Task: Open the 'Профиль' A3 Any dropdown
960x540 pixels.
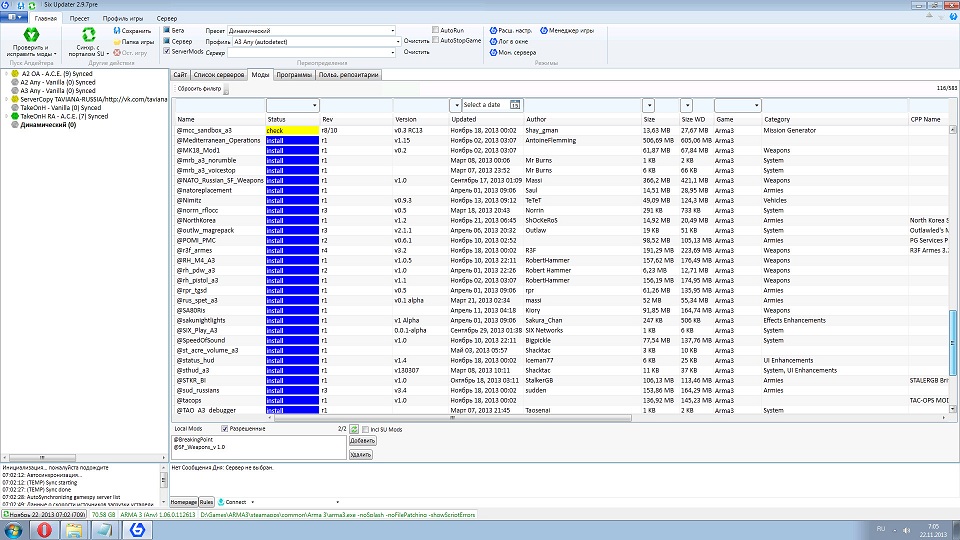Action: pos(395,42)
